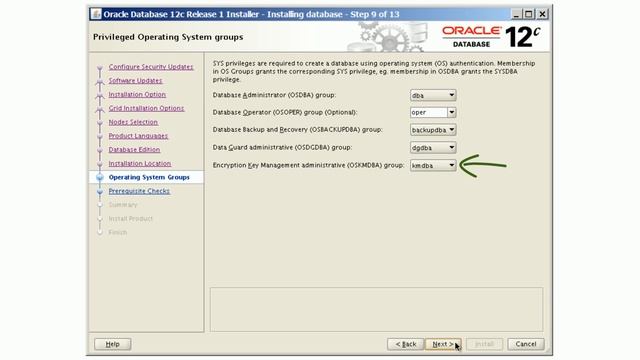Image resolution: width=640 pixels, height=360 pixels.
Task: Click the Encryption Key Management group label
Action: pos(308,165)
